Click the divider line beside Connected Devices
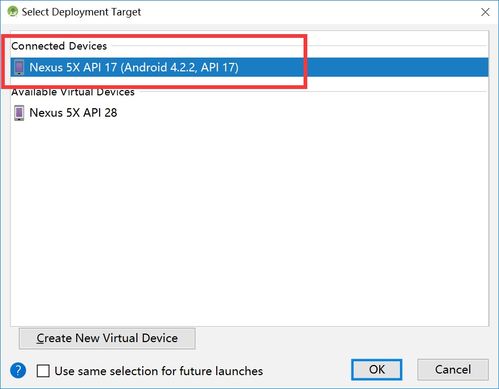Viewport: 499px width, 389px height. tap(300, 46)
